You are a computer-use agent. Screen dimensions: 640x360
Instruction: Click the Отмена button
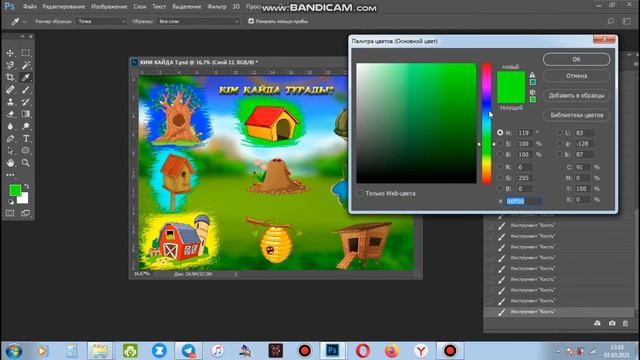576,76
